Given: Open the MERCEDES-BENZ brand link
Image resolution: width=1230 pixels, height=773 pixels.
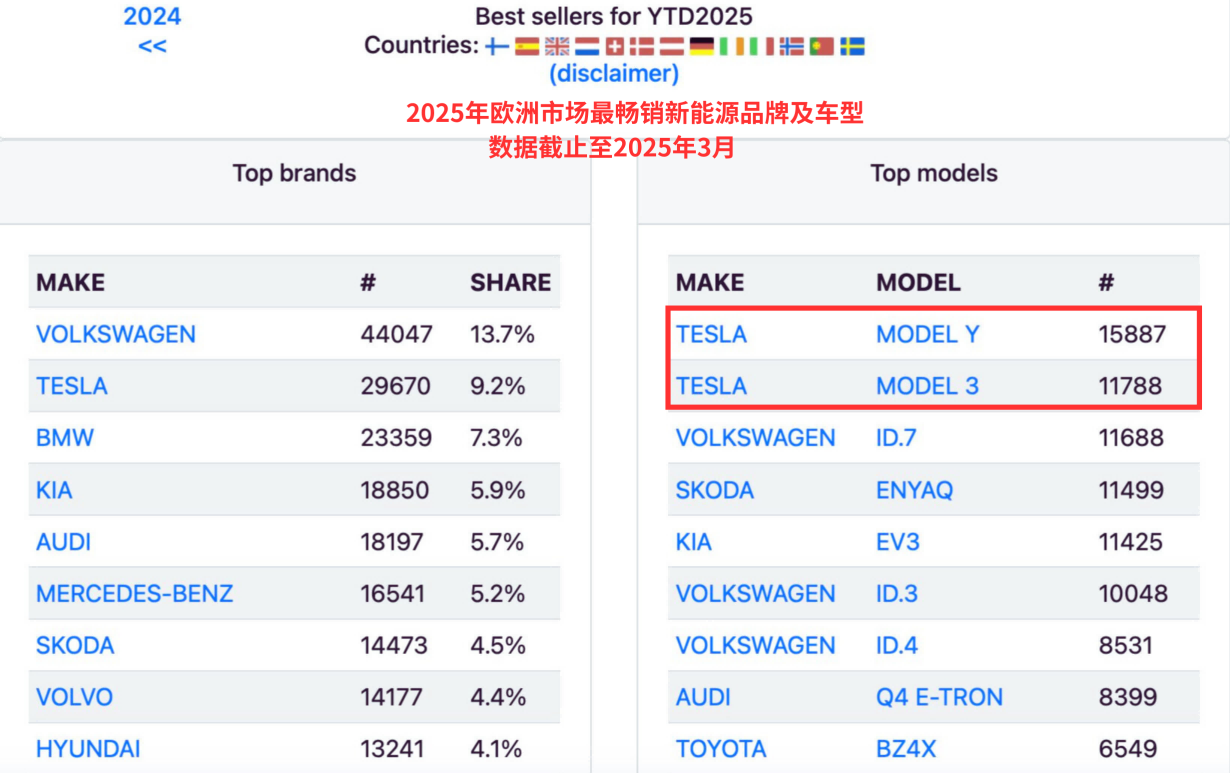Looking at the screenshot, I should pos(135,594).
